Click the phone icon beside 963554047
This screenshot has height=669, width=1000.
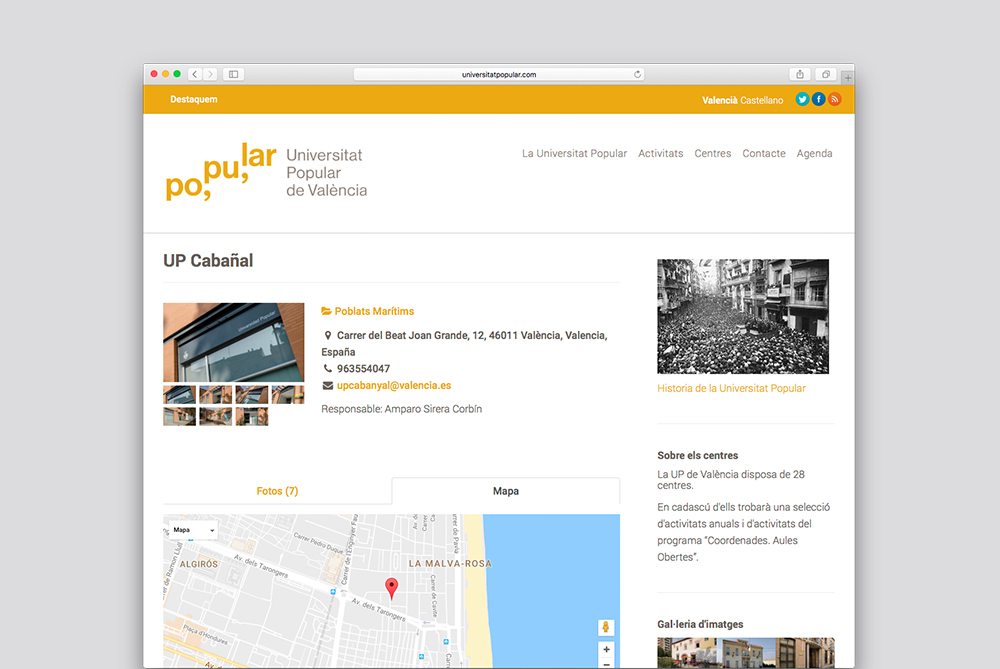tap(328, 369)
